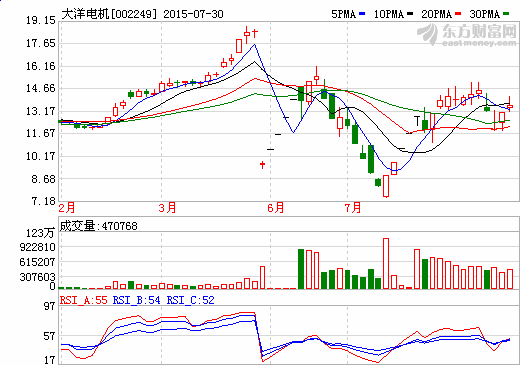Click the 922810 volume axis label

point(37,247)
